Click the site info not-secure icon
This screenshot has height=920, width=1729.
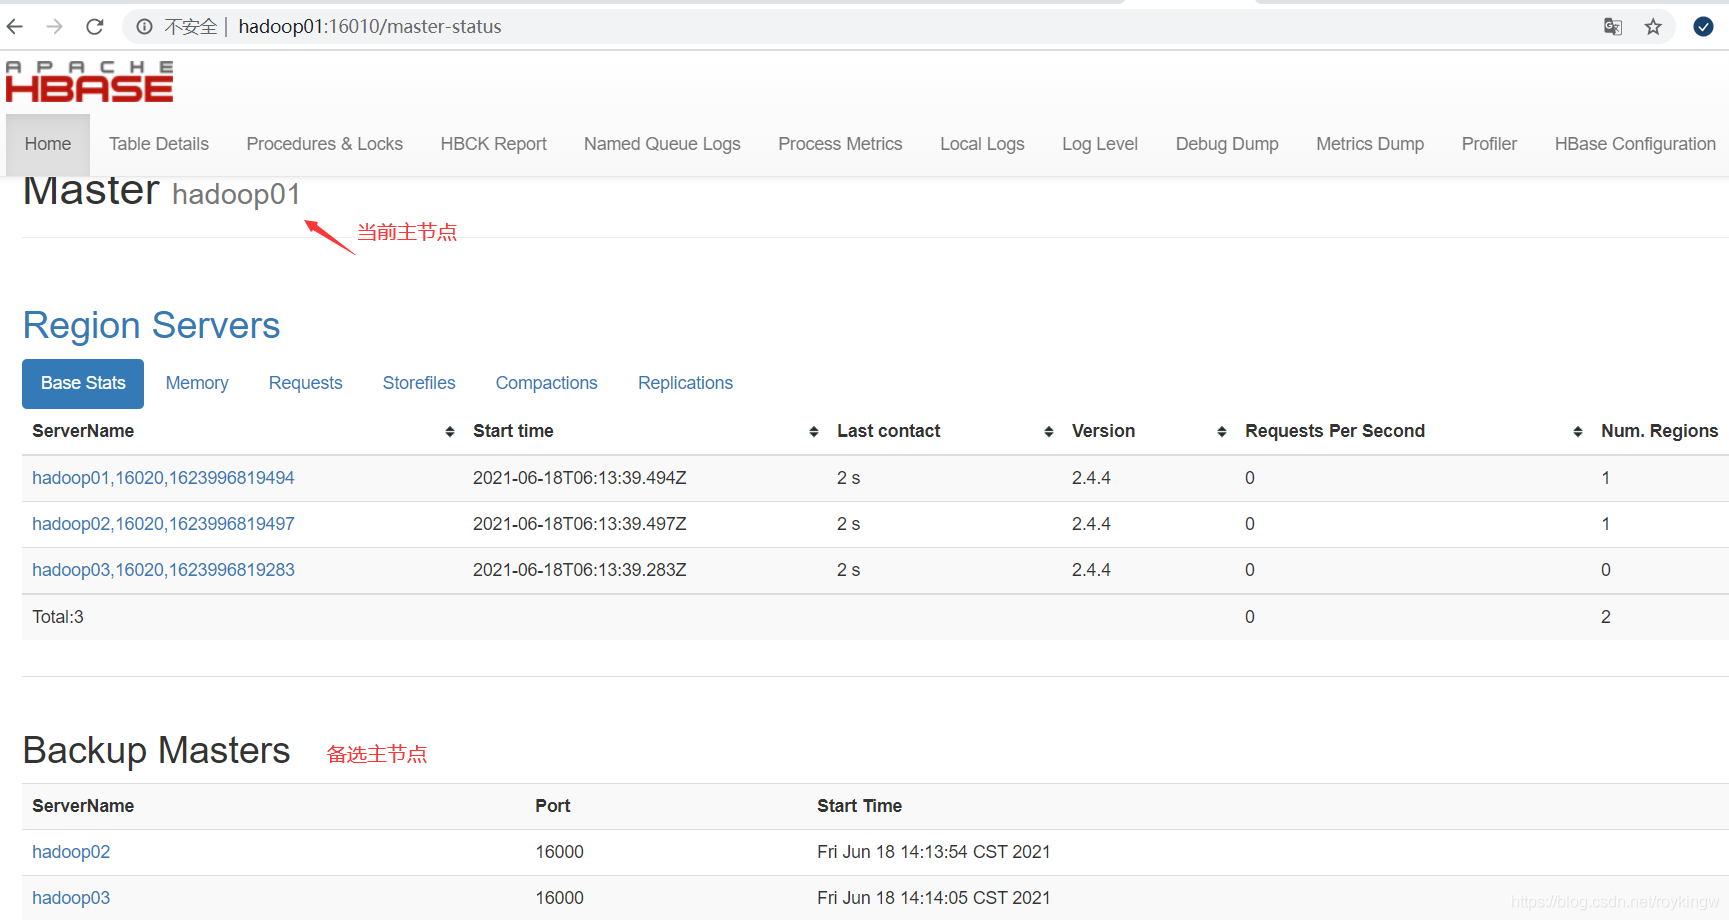point(145,27)
